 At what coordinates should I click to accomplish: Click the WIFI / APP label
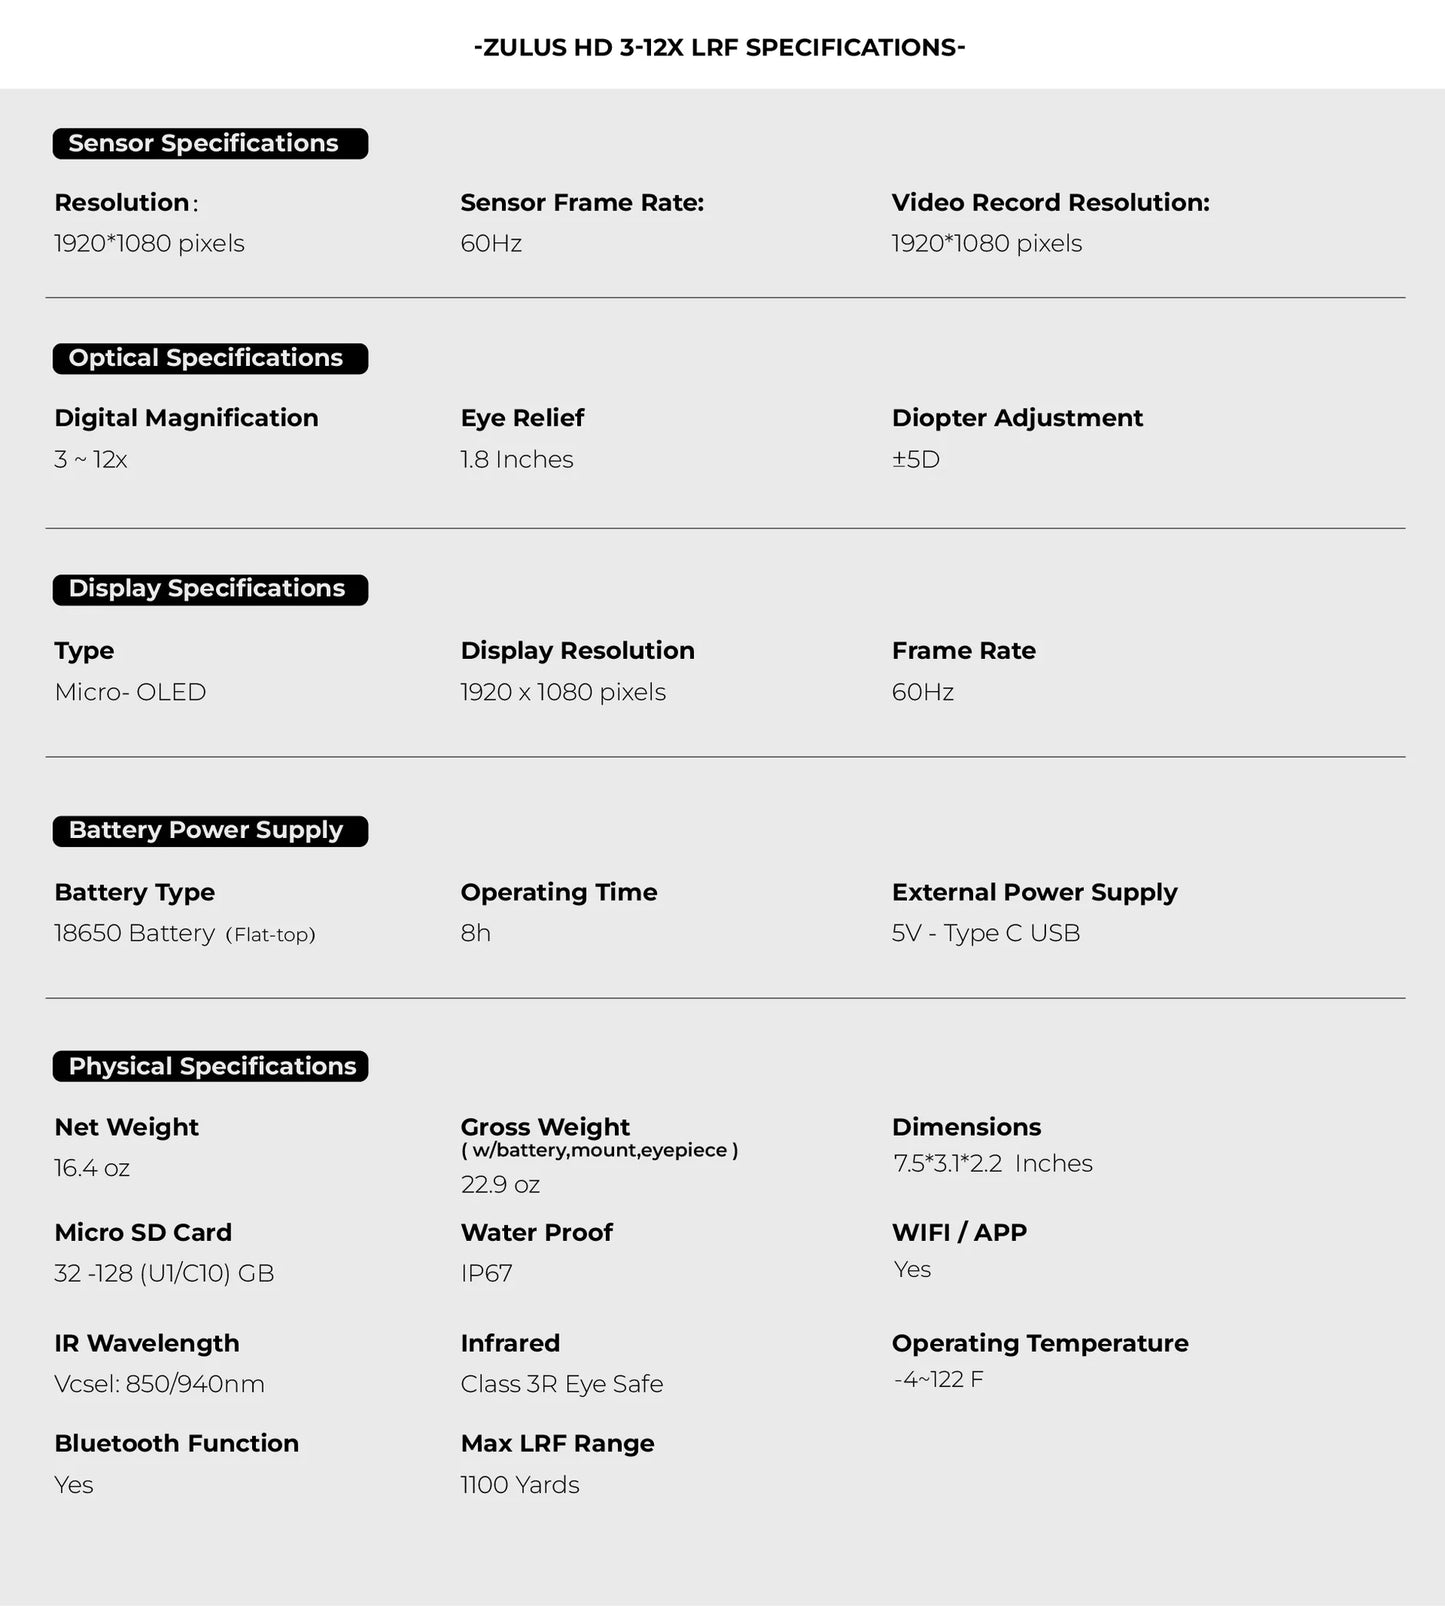[959, 1233]
